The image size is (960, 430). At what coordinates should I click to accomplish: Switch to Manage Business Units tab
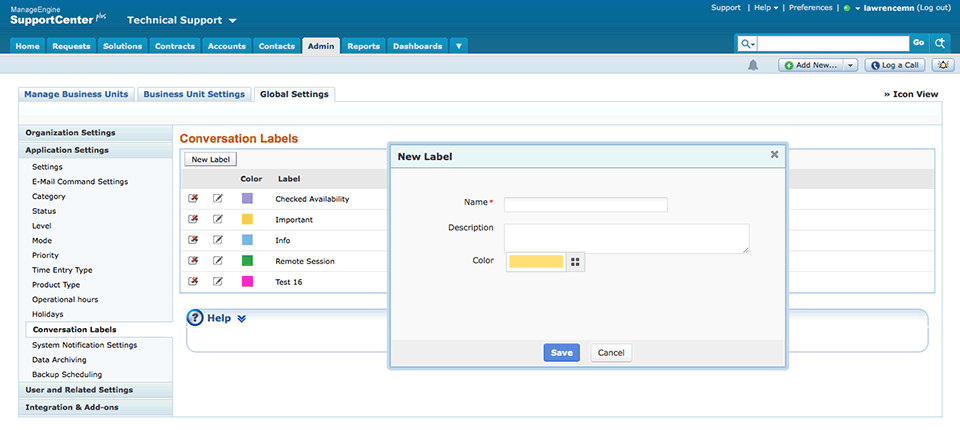pyautogui.click(x=76, y=94)
